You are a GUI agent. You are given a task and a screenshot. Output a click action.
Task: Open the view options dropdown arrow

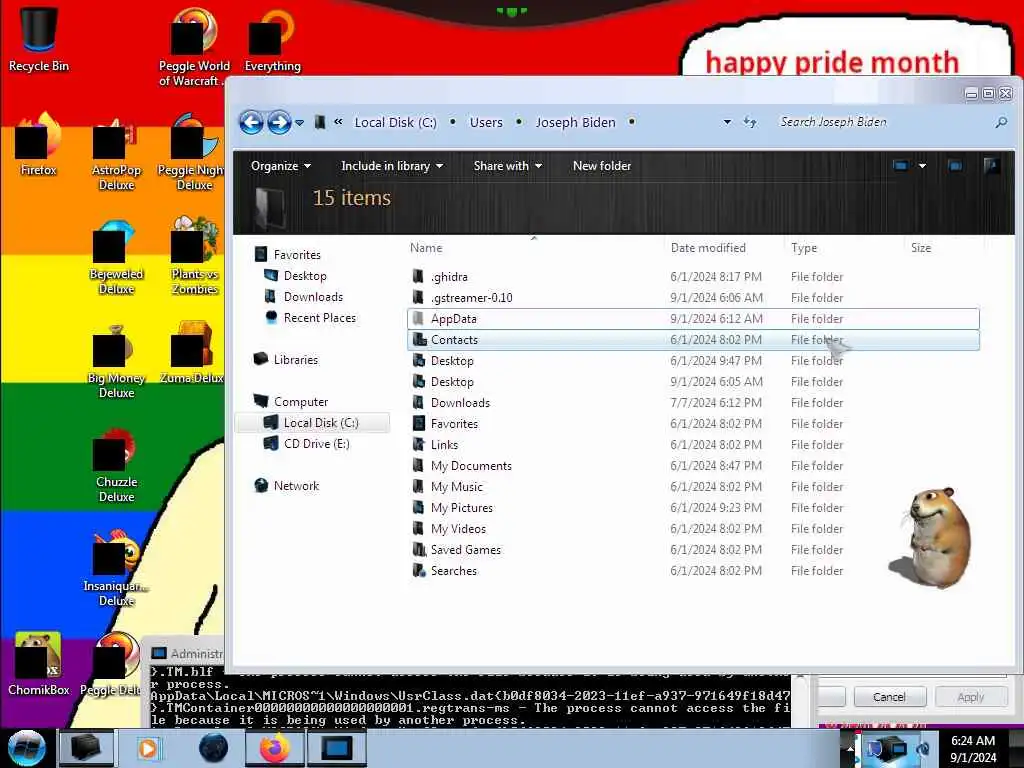coord(922,166)
